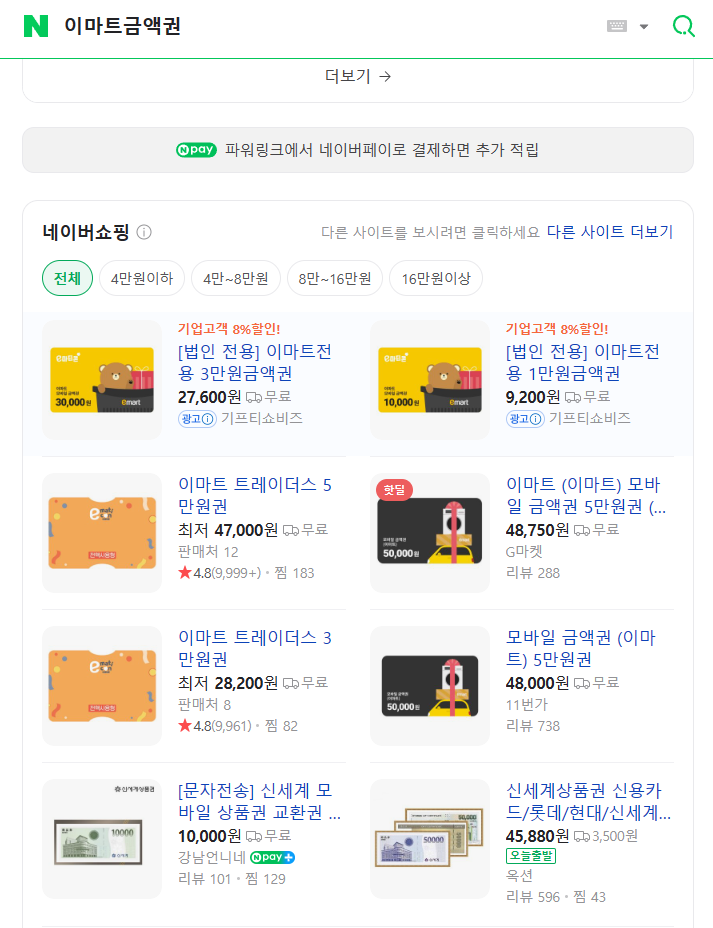The image size is (713, 928).
Task: Click the Npay logo in the banner
Action: click(x=196, y=150)
